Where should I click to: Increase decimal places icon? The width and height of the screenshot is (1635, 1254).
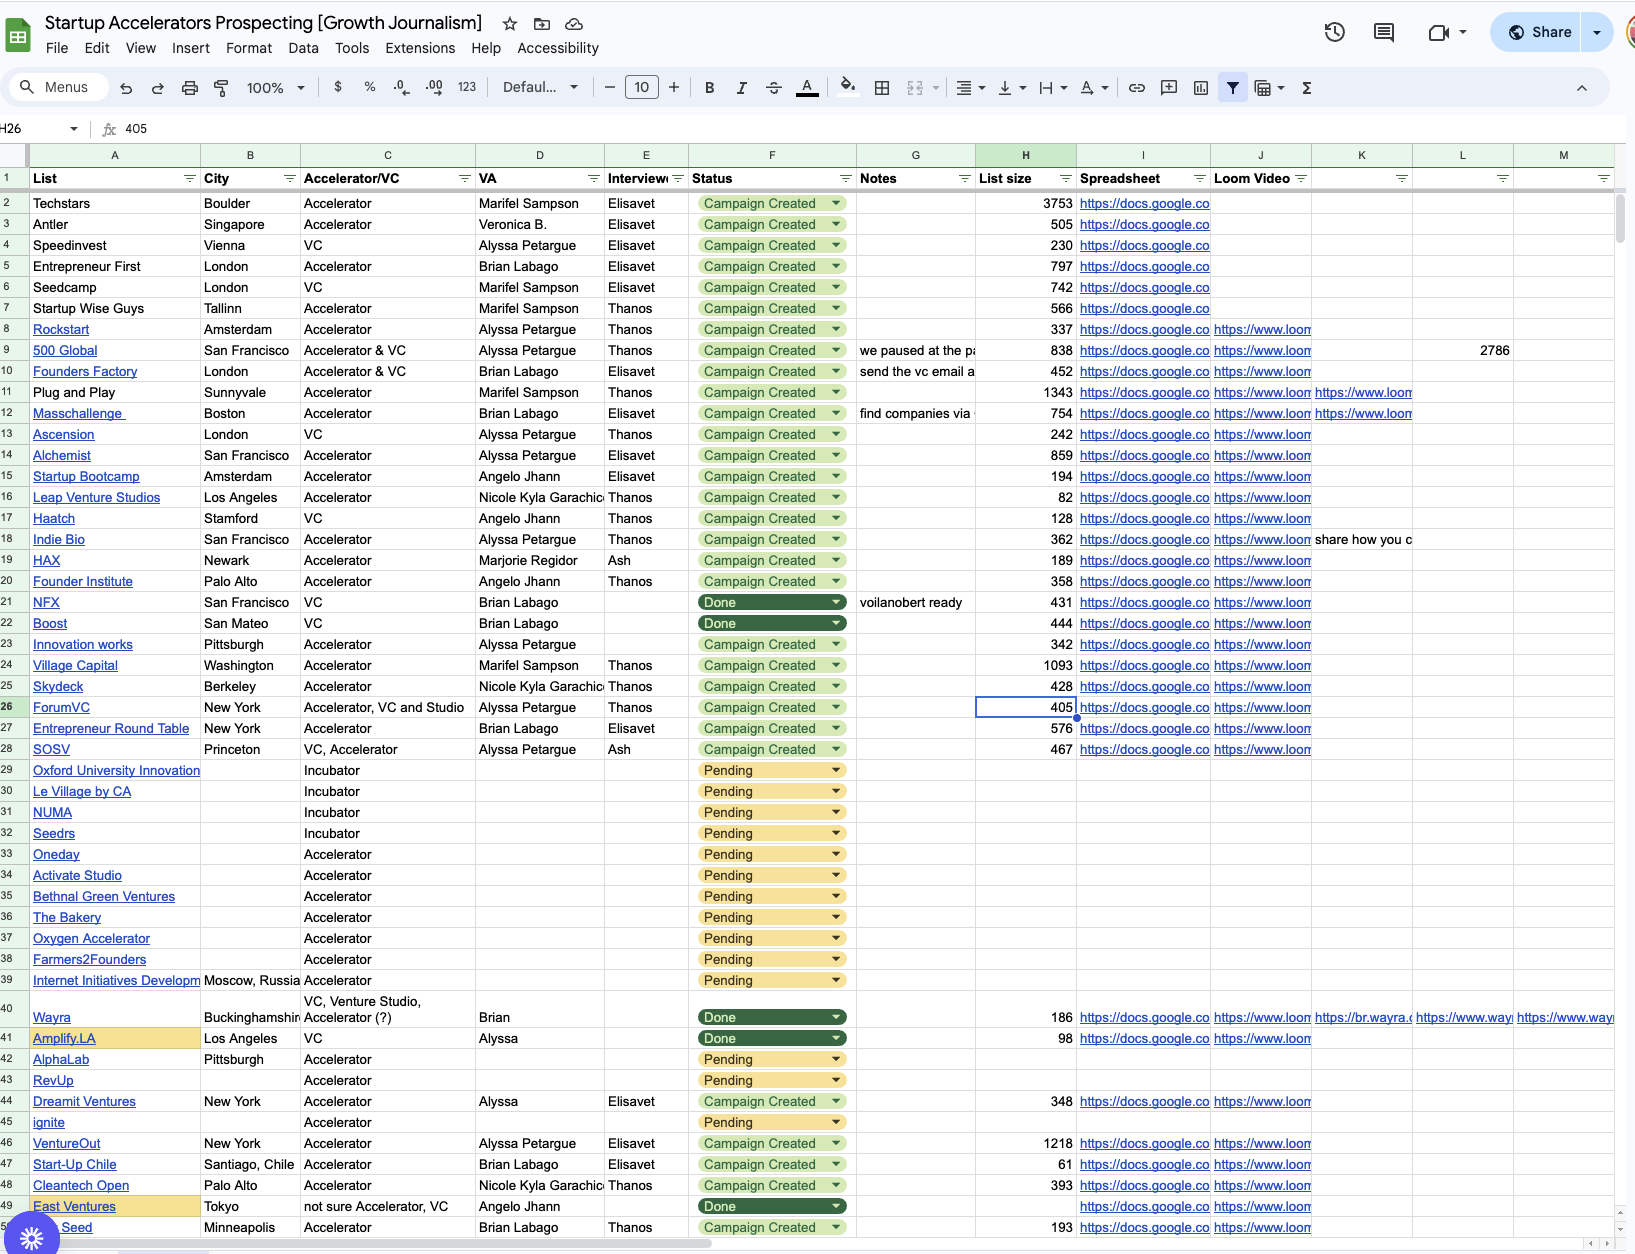(434, 87)
